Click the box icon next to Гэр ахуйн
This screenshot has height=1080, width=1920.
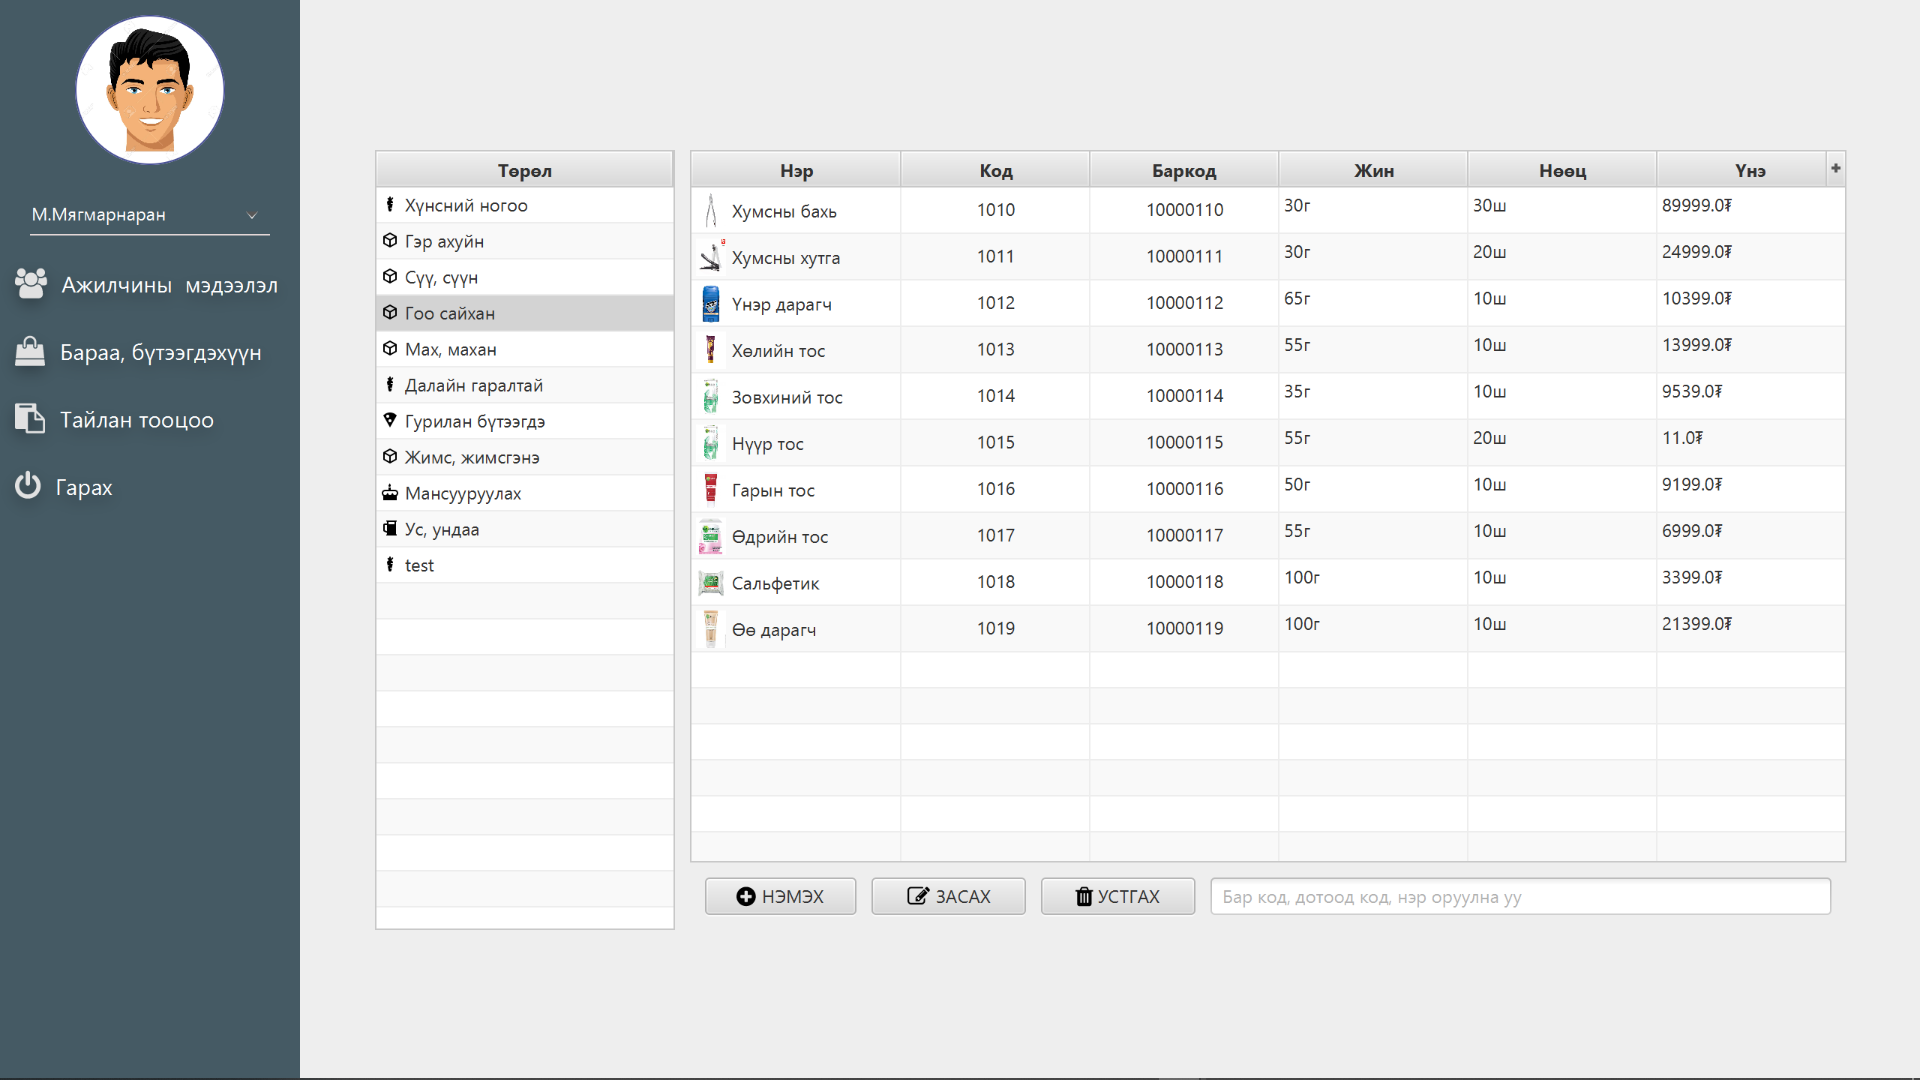click(390, 240)
